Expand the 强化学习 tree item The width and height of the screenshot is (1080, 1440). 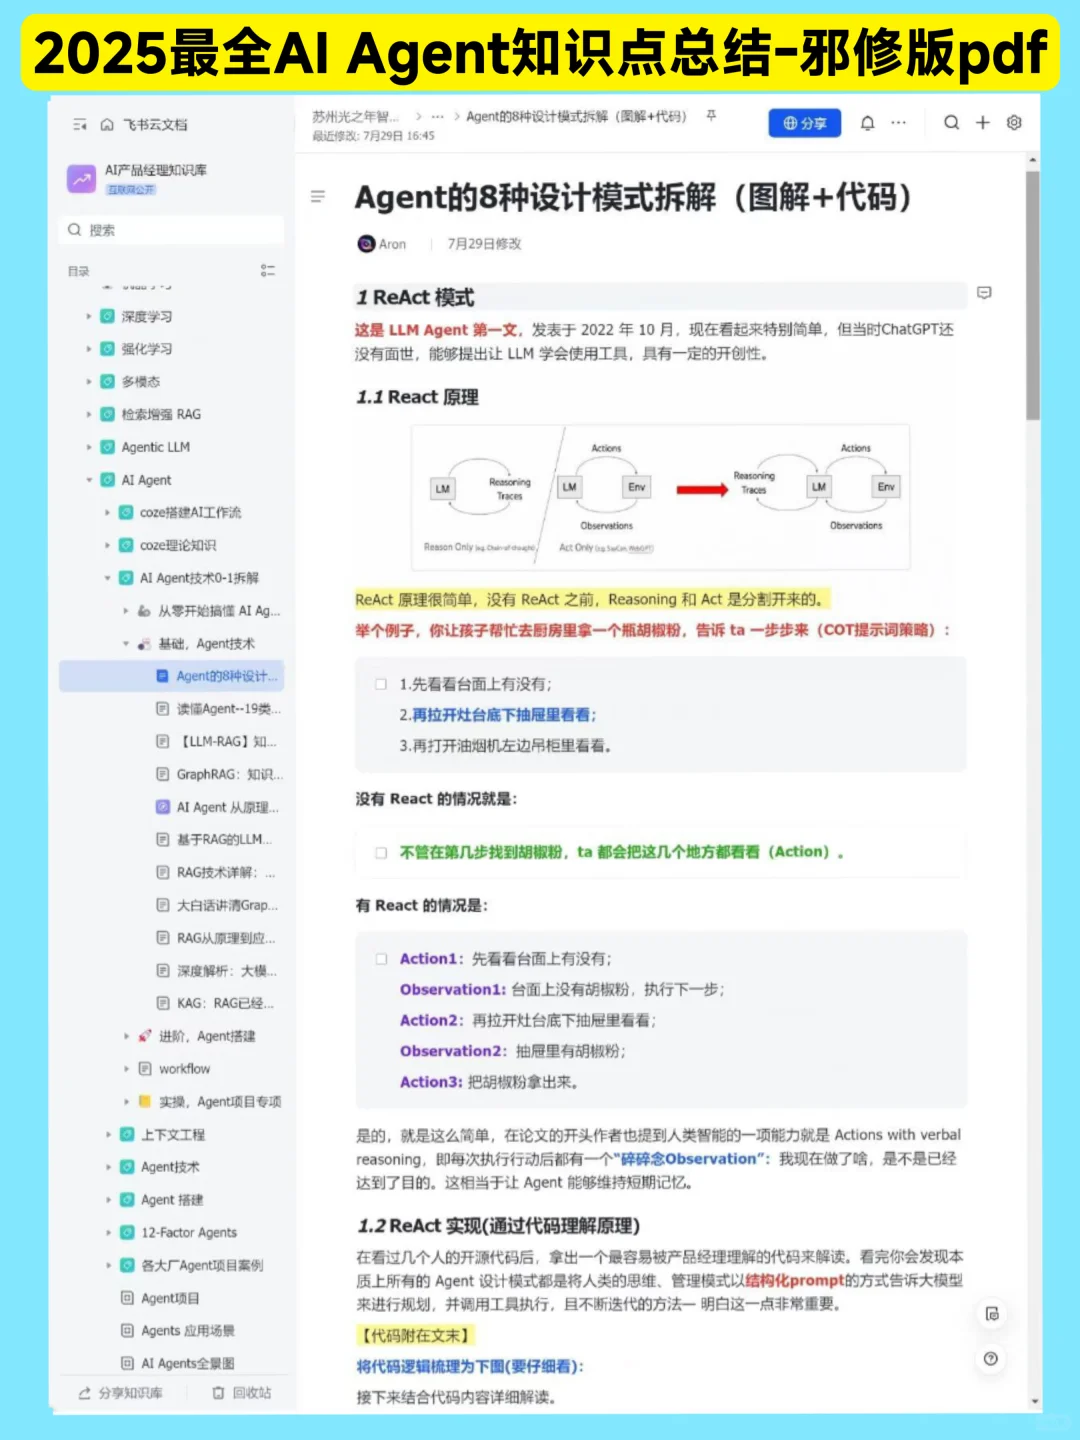[x=89, y=349]
